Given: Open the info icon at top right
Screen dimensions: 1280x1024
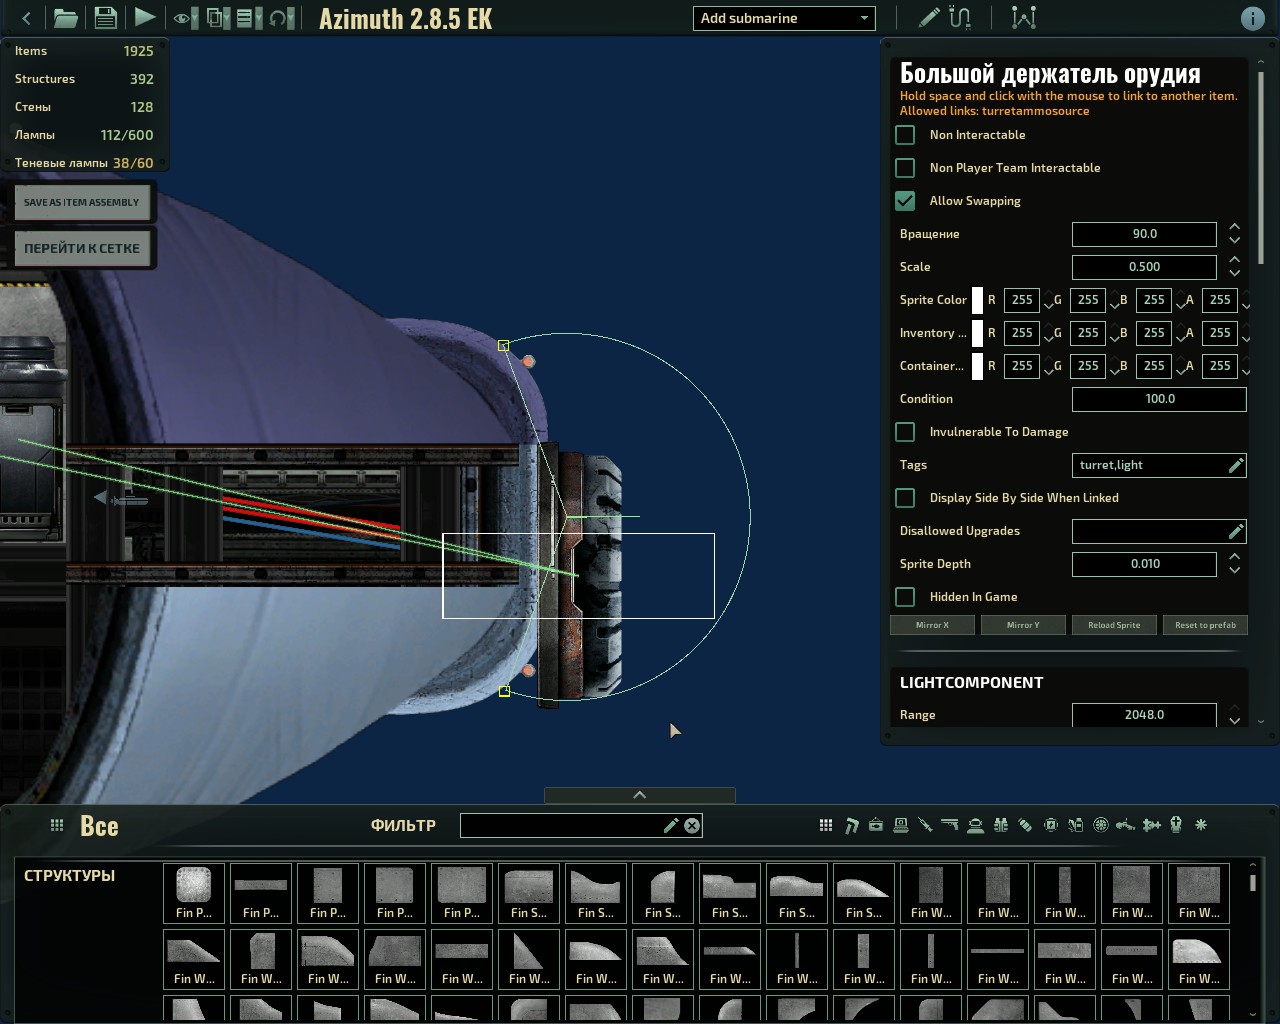Looking at the screenshot, I should point(1251,18).
